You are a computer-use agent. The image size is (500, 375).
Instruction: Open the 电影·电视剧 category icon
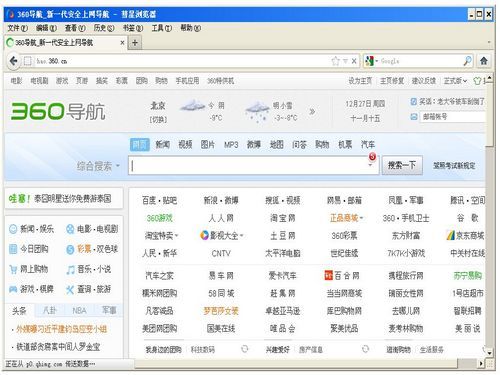pyautogui.click(x=70, y=229)
